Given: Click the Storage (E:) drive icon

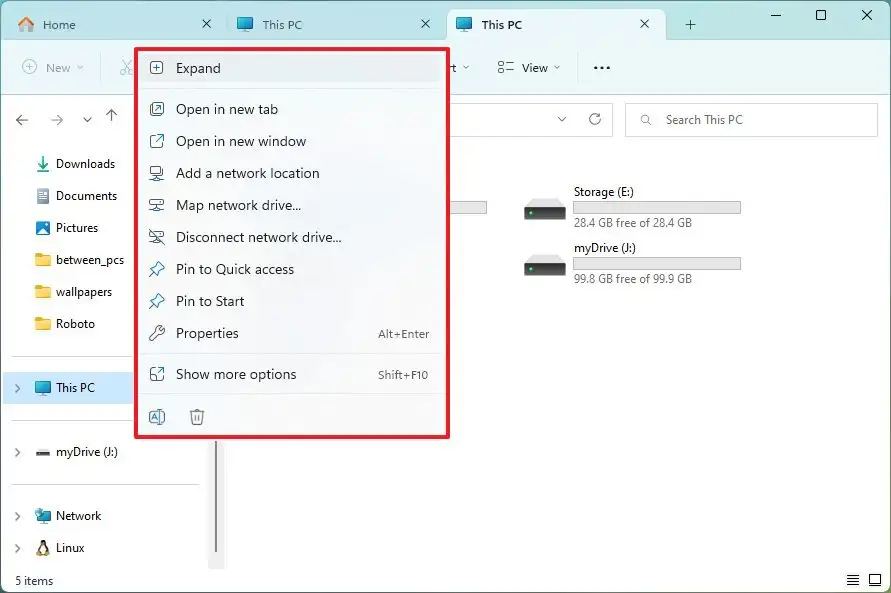Looking at the screenshot, I should coord(545,209).
